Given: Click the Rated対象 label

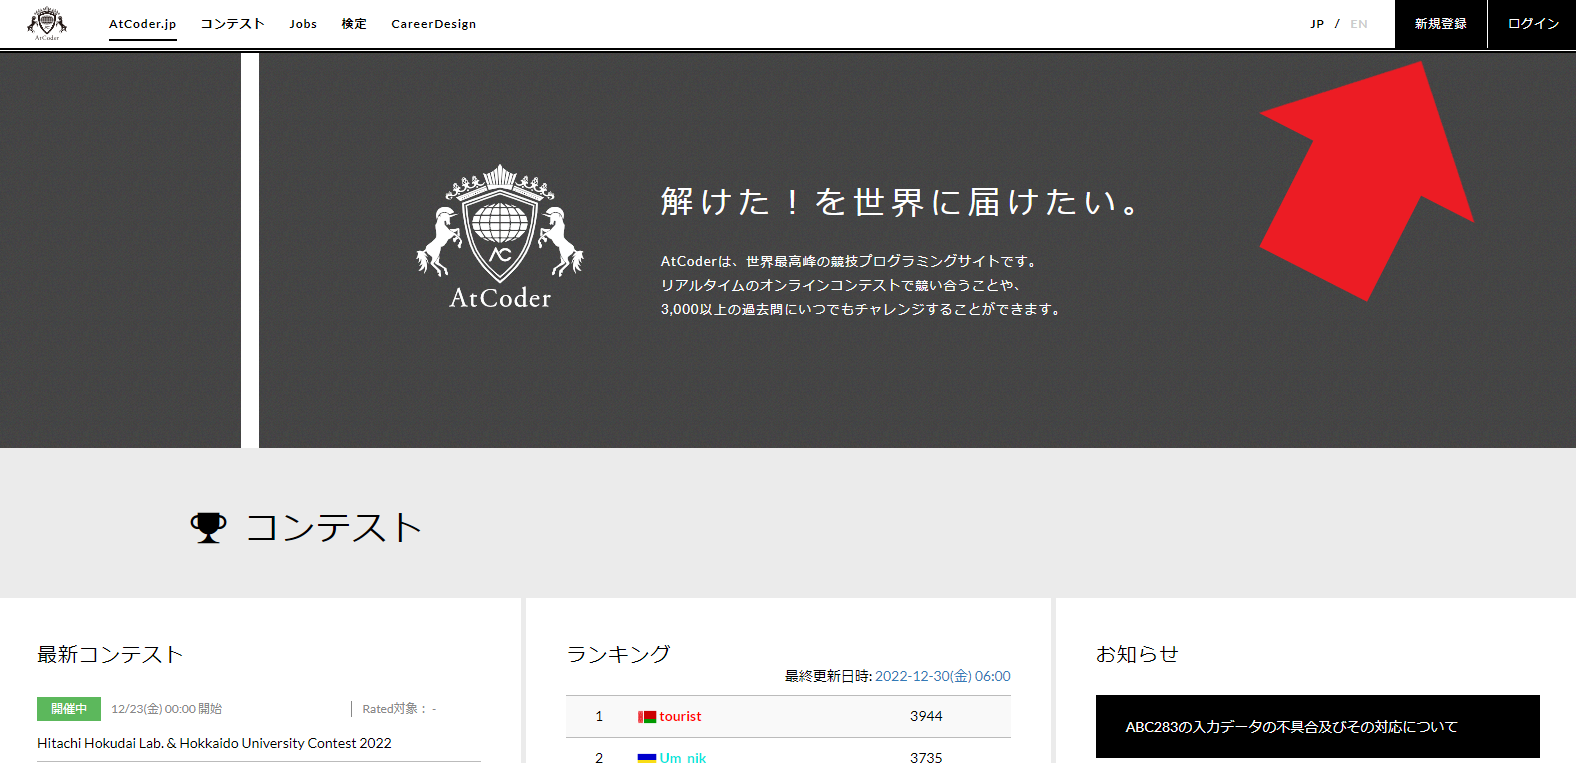Looking at the screenshot, I should 399,709.
